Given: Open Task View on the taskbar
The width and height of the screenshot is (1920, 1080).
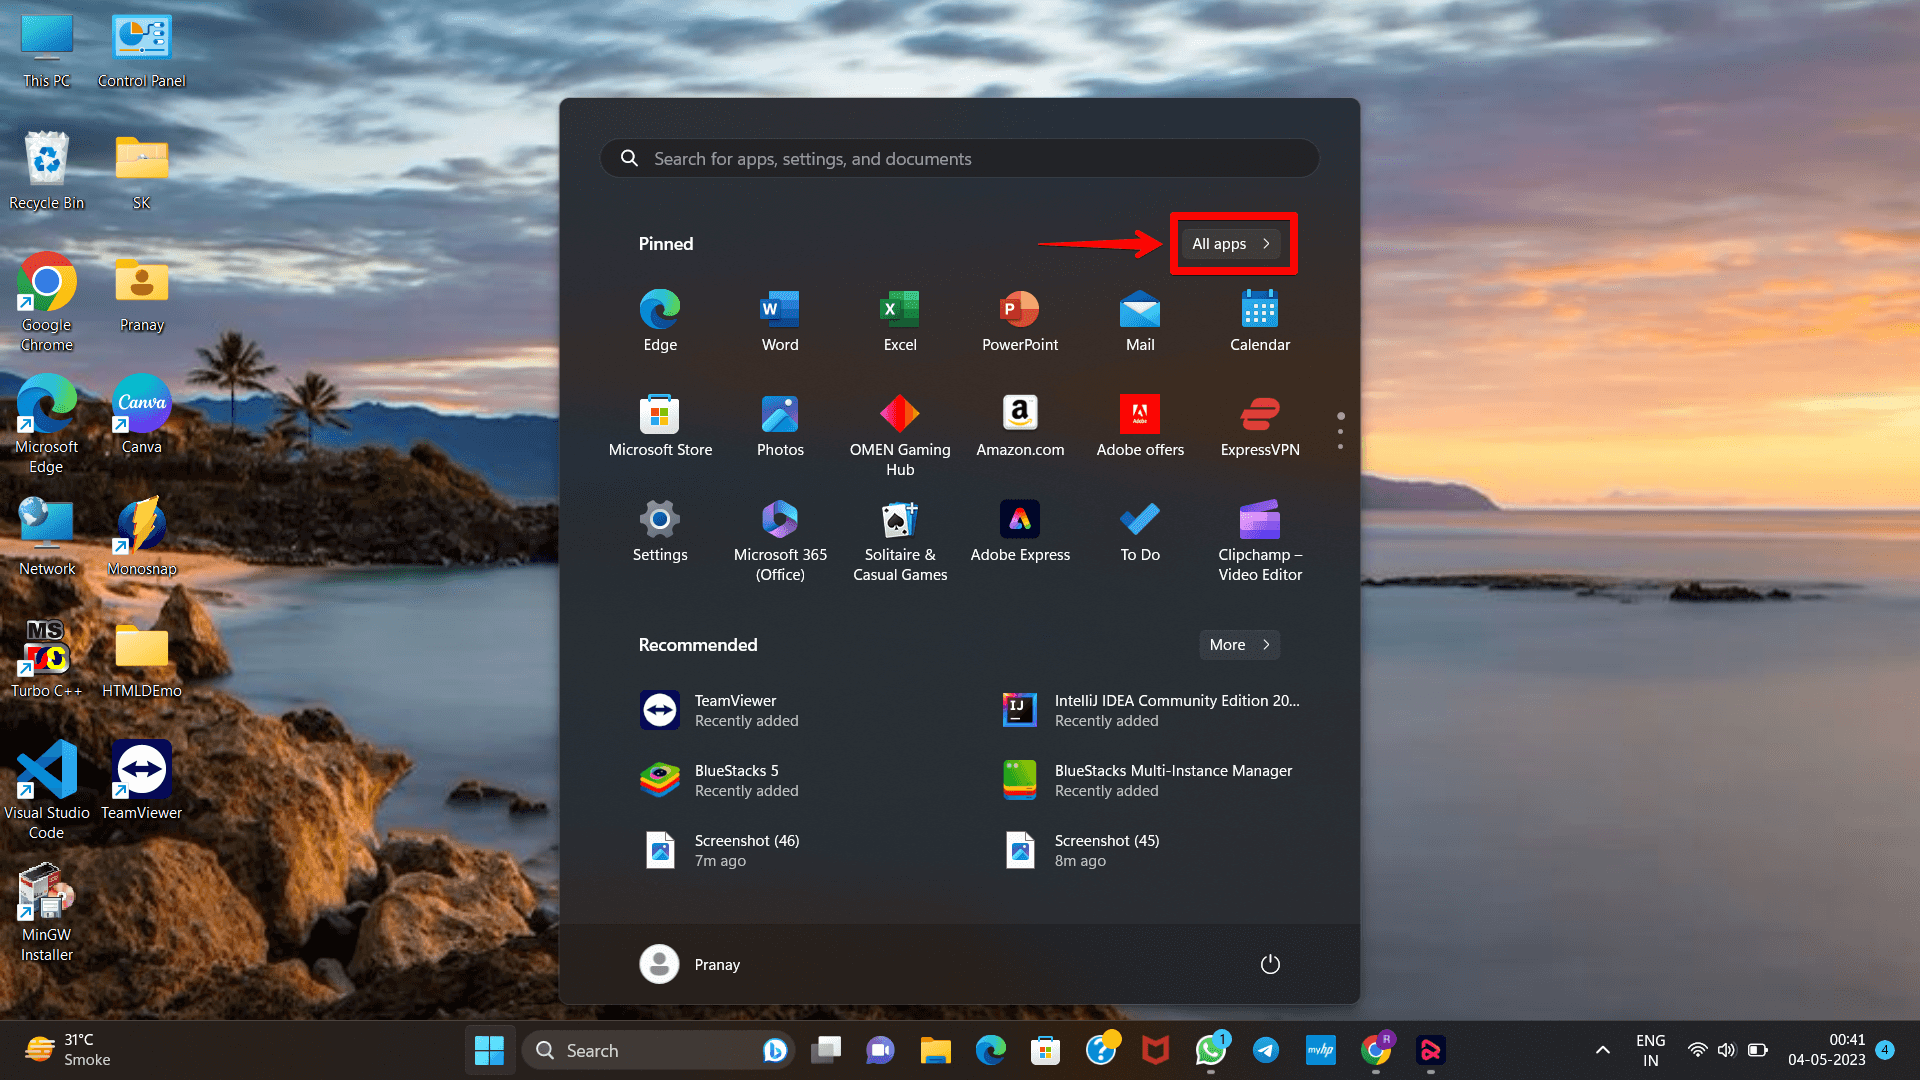Looking at the screenshot, I should coord(826,1050).
